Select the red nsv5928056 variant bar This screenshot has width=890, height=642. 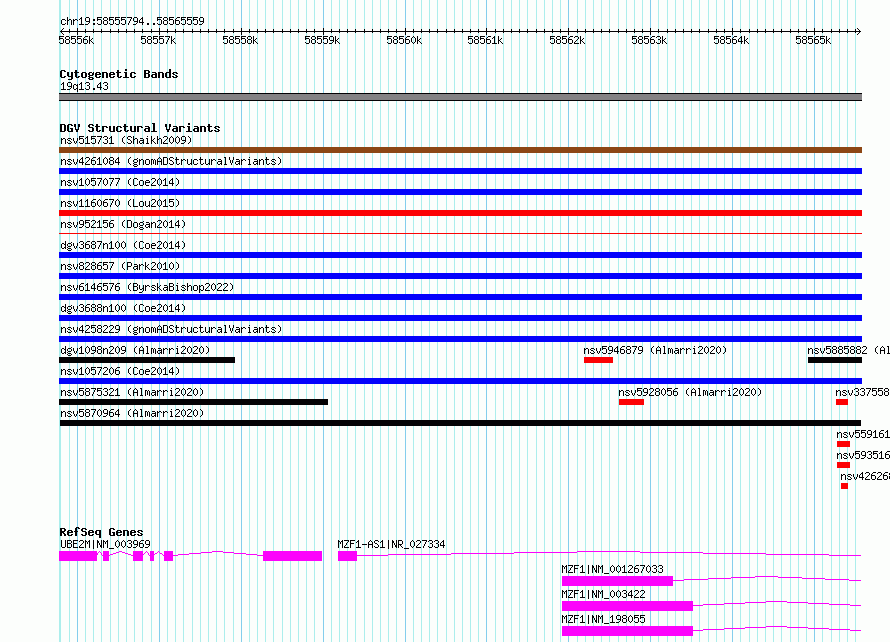(x=631, y=402)
